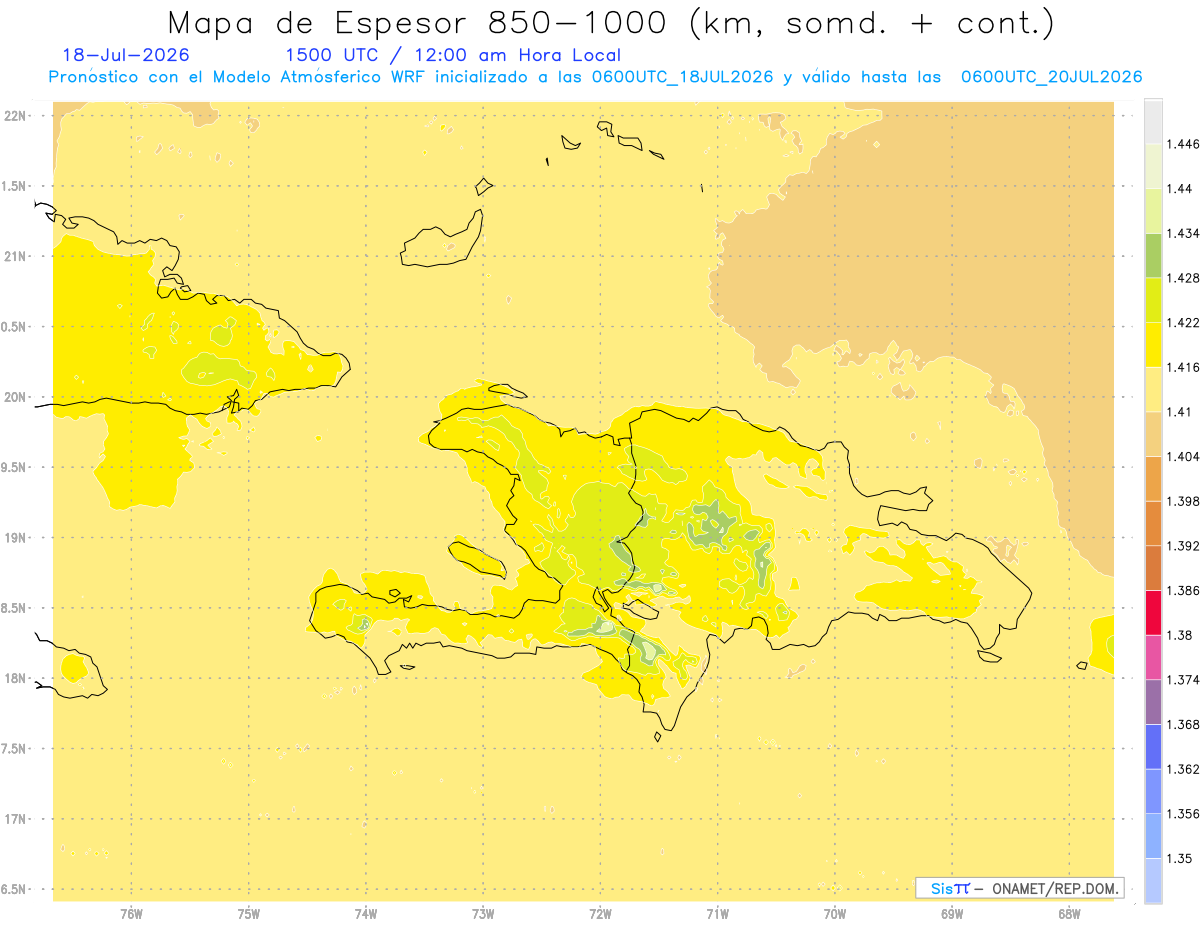The width and height of the screenshot is (1200, 927).
Task: Select the date text '18-Jul-2026'
Action: [126, 55]
